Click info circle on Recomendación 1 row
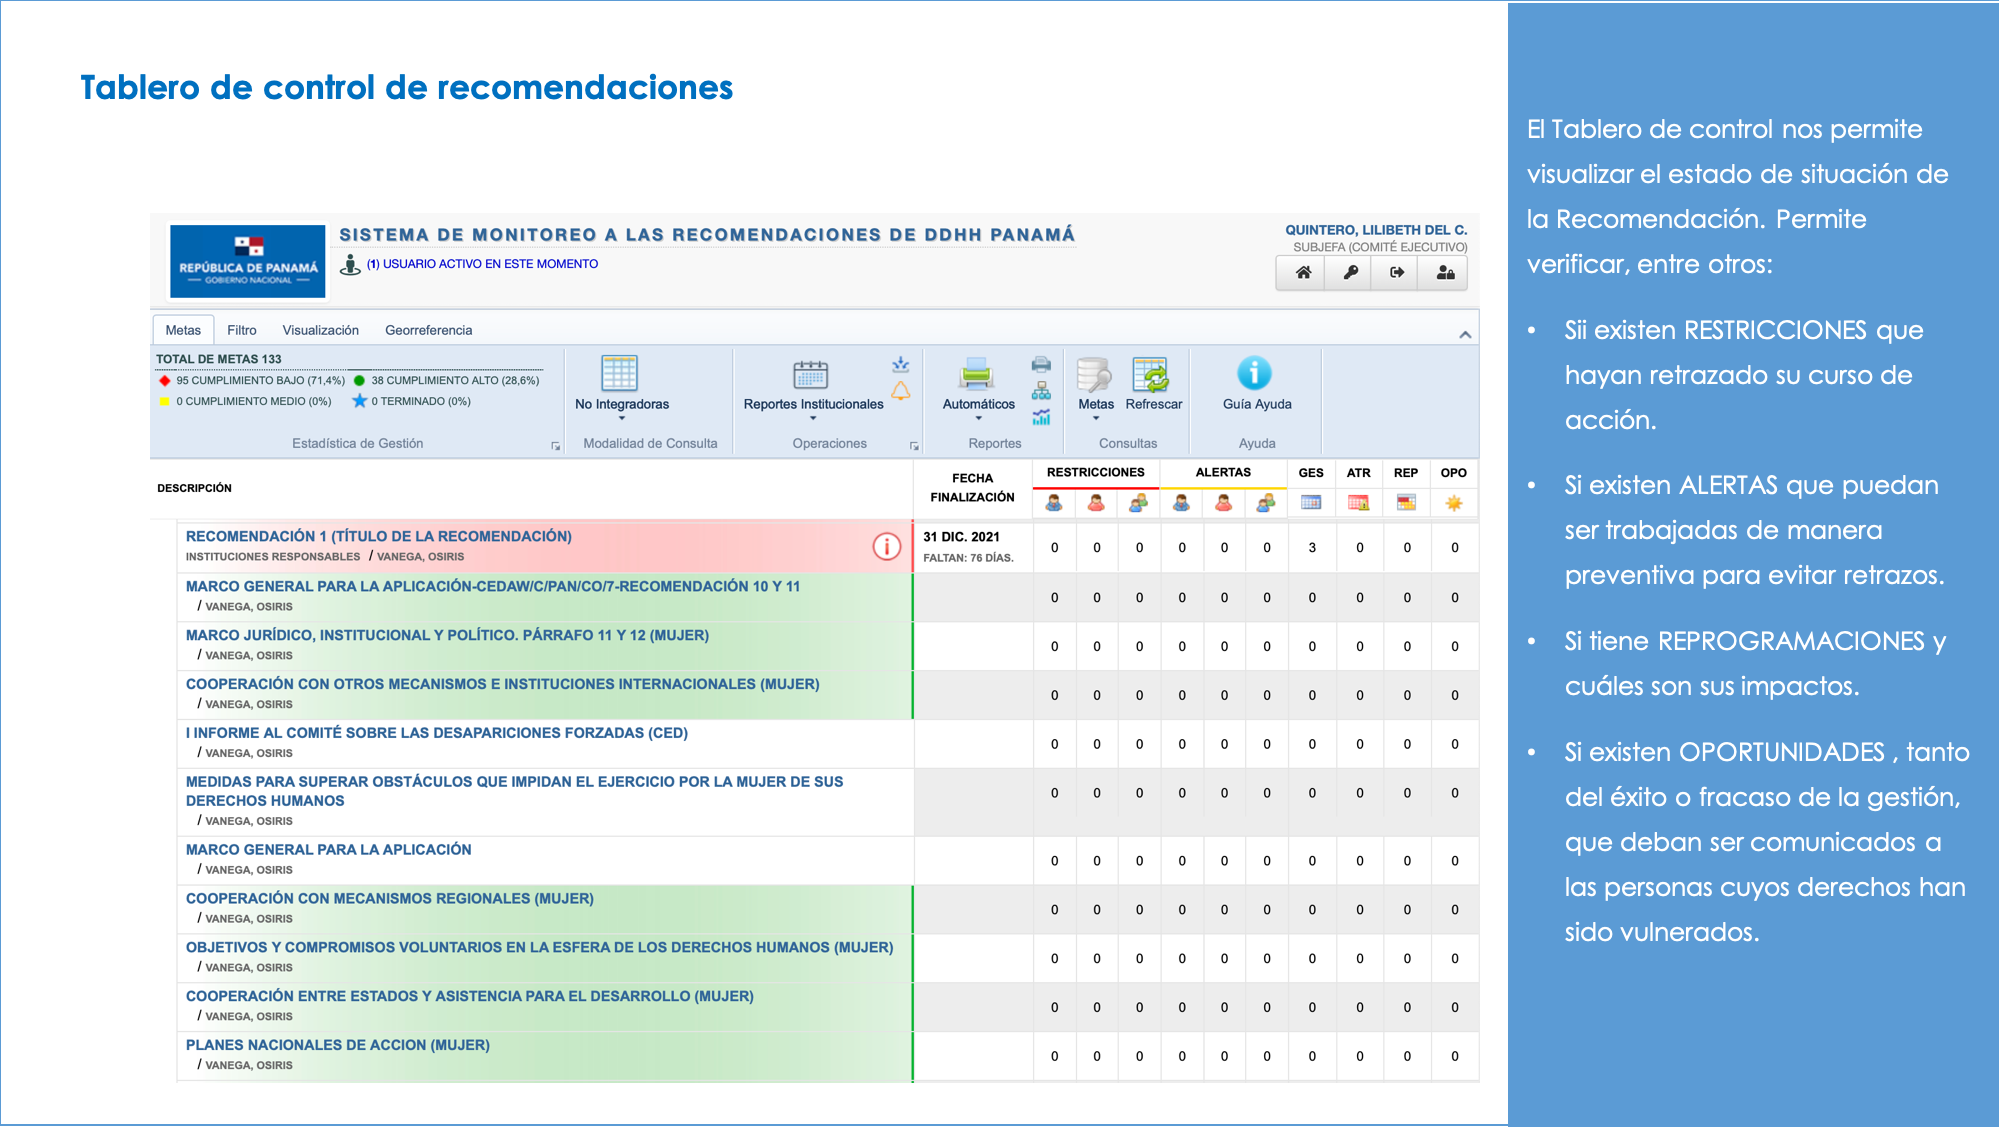This screenshot has height=1127, width=1999. coord(887,546)
